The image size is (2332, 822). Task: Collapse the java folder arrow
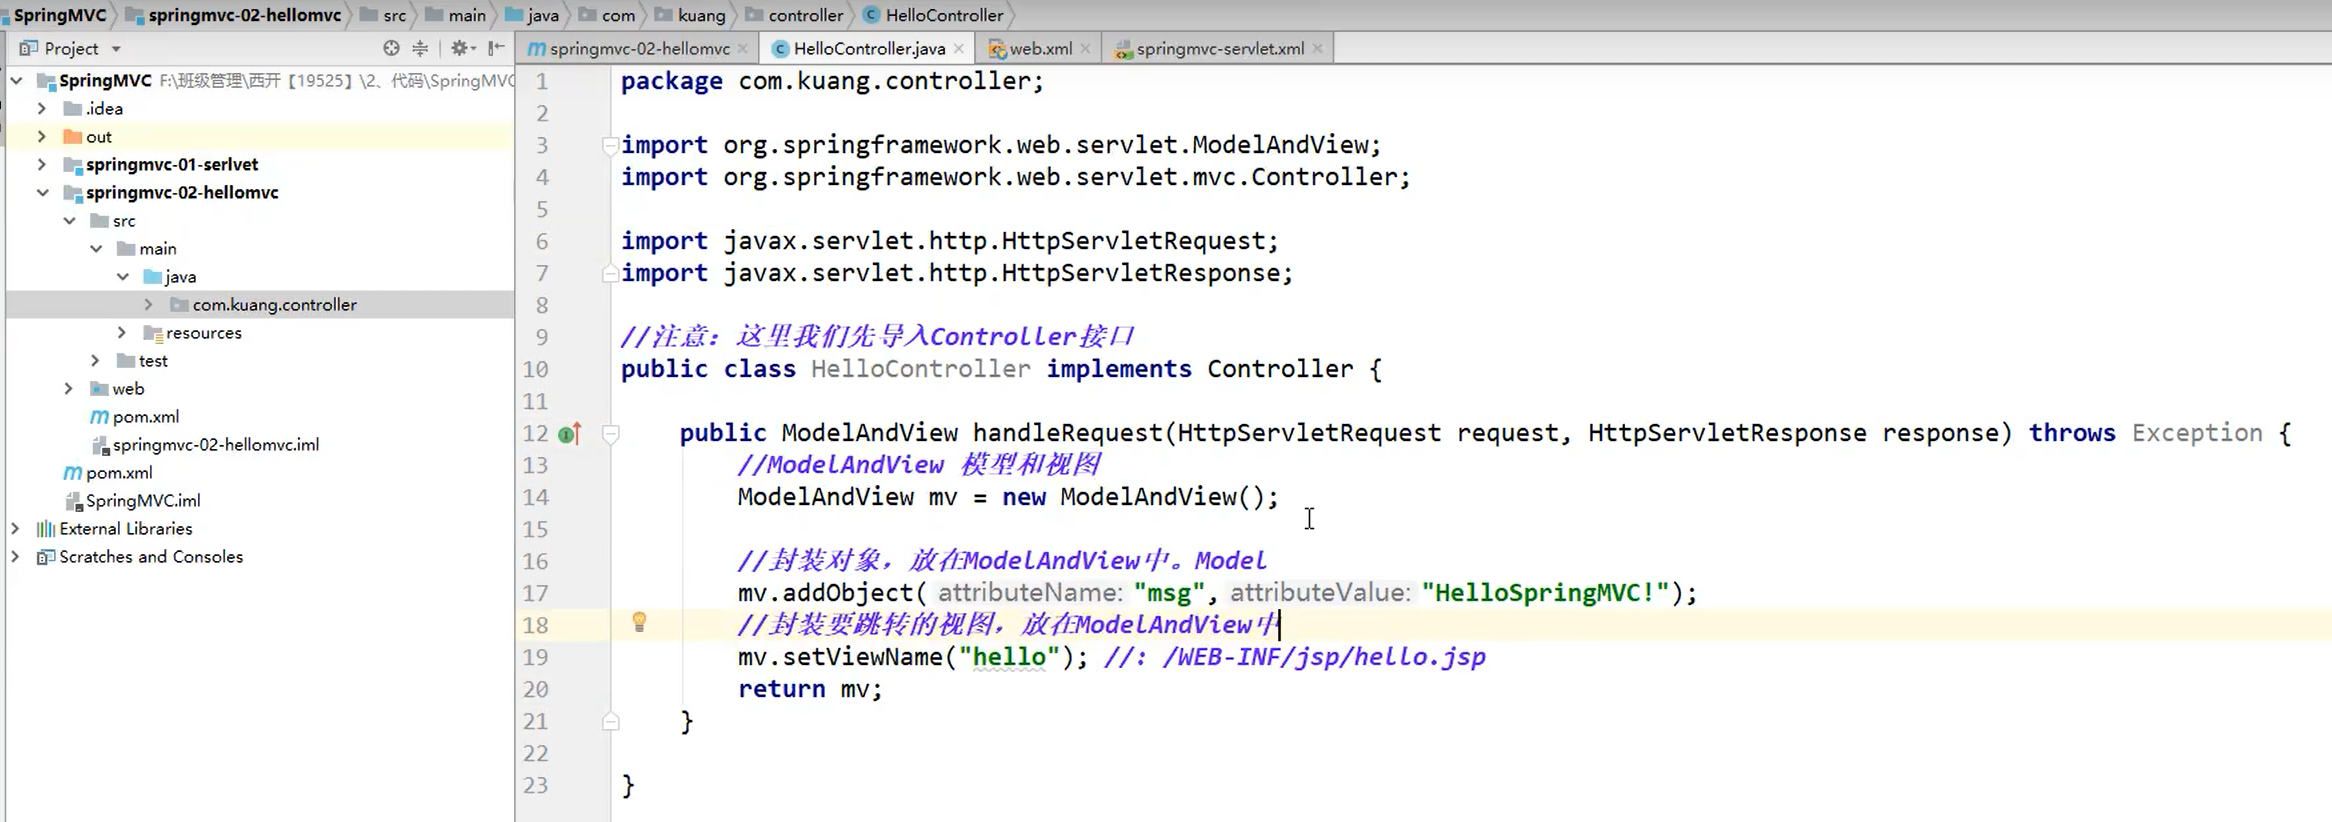(123, 276)
